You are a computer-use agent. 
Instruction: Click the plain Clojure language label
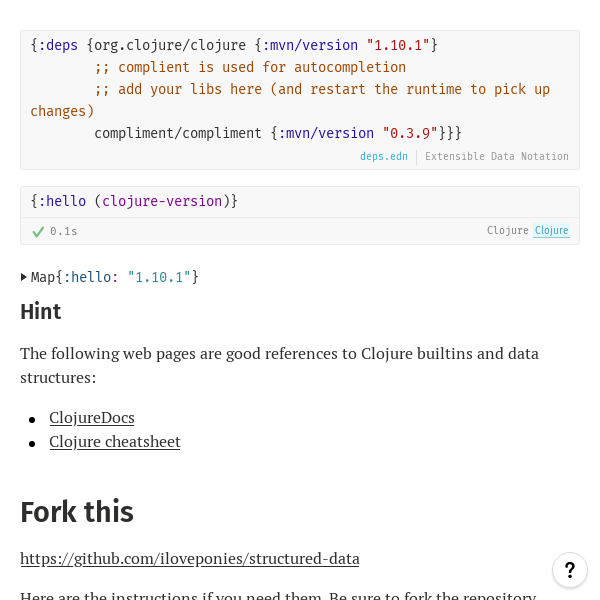tap(507, 231)
